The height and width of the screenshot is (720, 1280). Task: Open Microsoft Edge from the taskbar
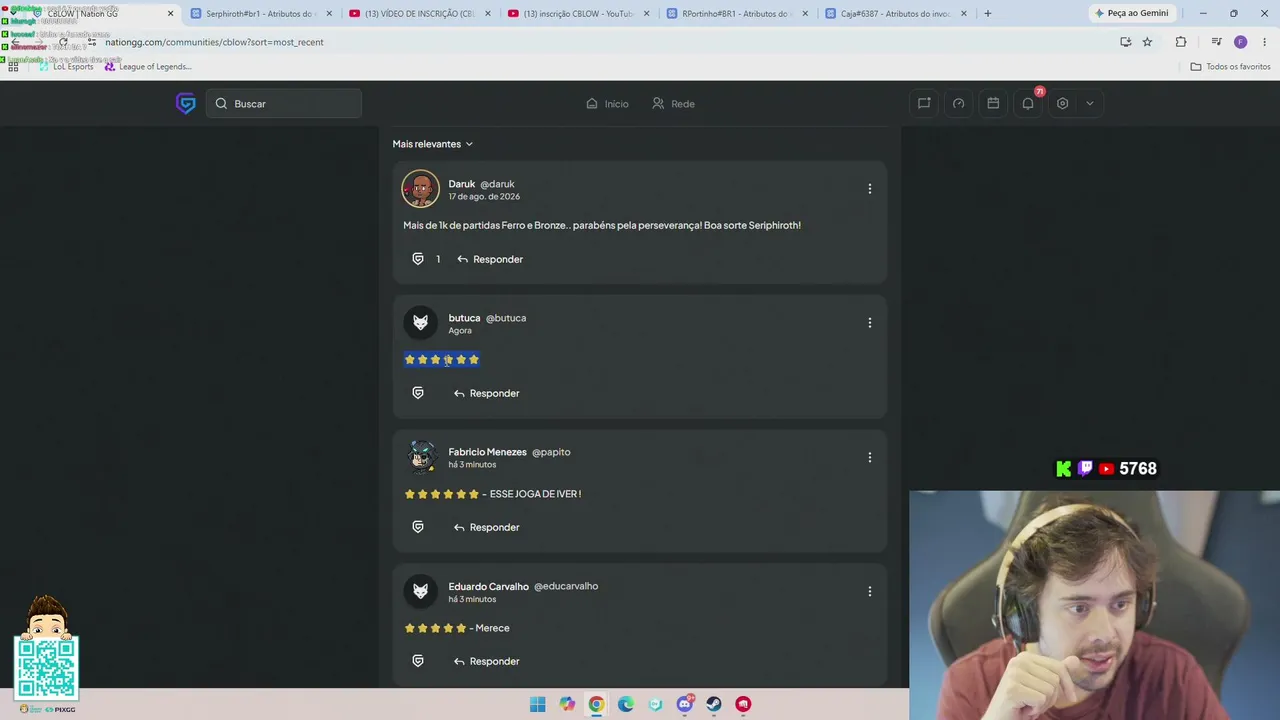click(x=626, y=704)
